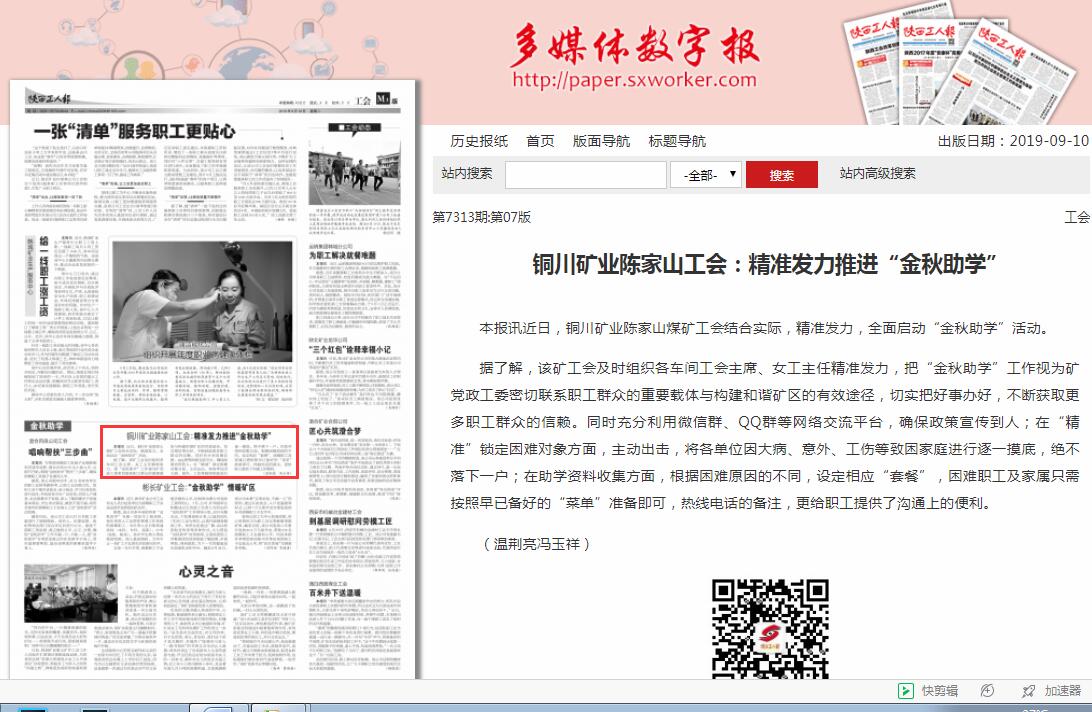Open the 一张"清单"服务职工更贴心 headline article
The image size is (1092, 712).
tap(135, 131)
